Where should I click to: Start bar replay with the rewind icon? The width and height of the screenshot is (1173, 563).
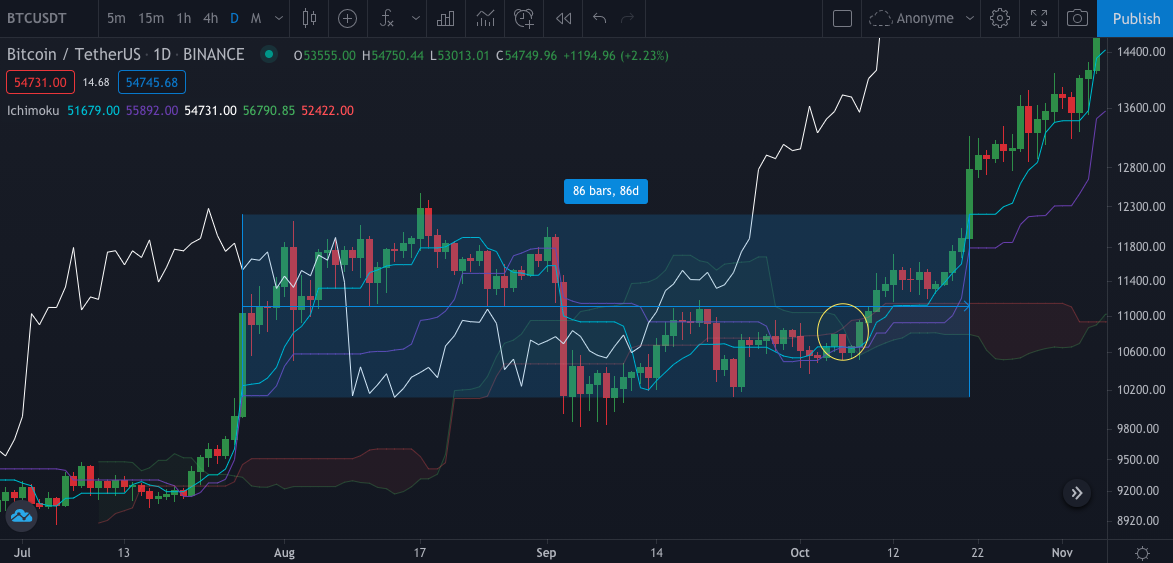tap(564, 19)
